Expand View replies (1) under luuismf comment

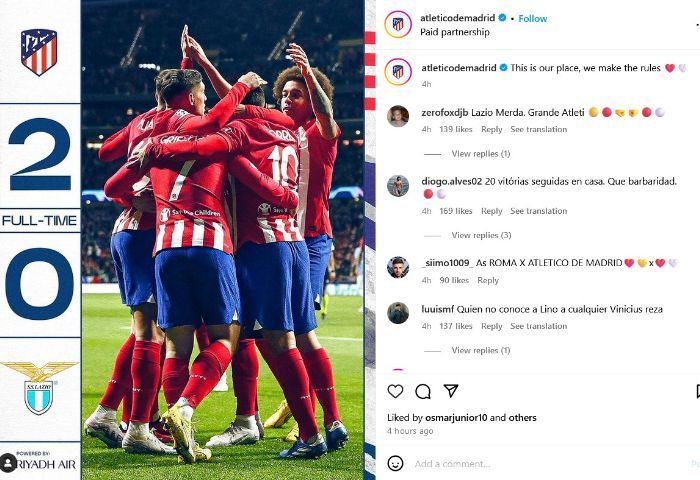(480, 350)
